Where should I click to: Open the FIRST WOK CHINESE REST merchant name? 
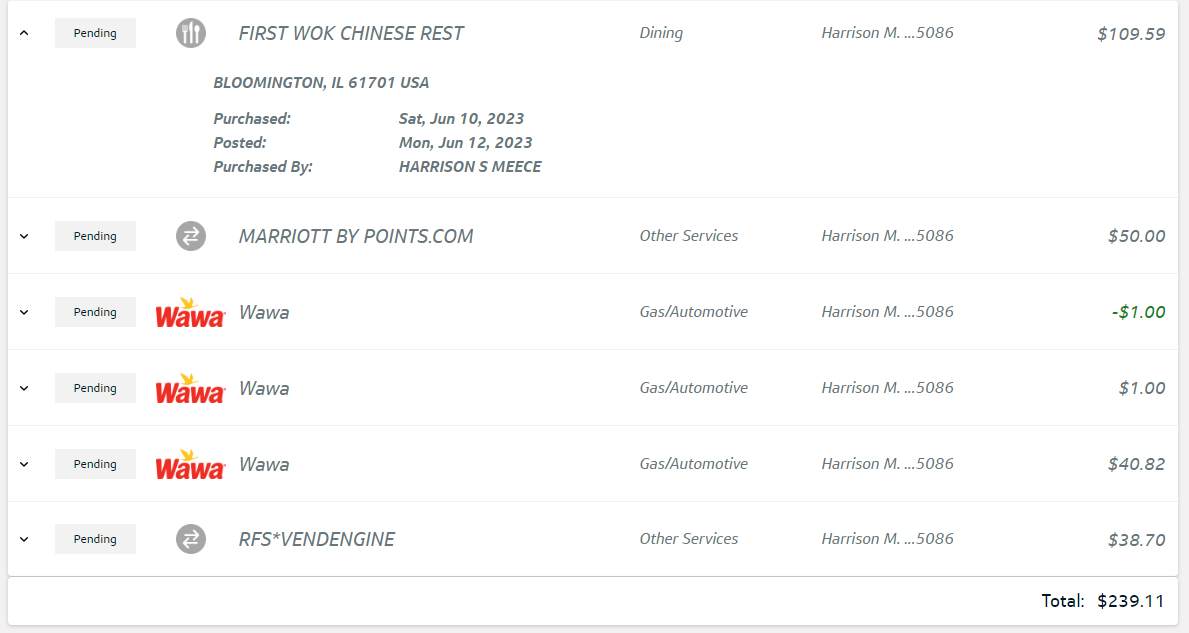[x=351, y=33]
